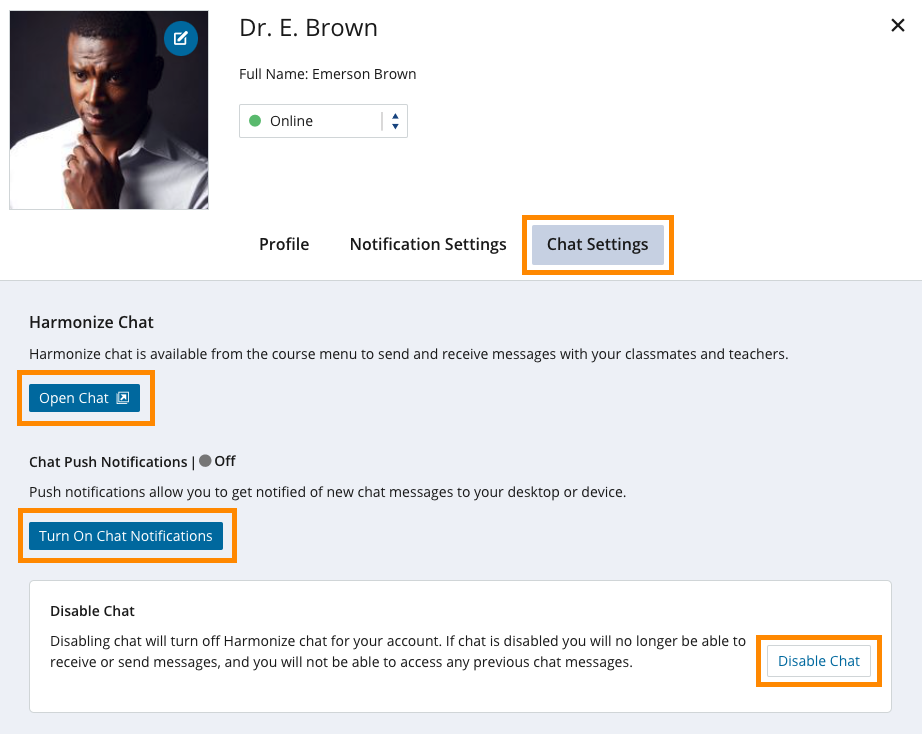
Task: Click the Disable Chat button
Action: click(818, 661)
